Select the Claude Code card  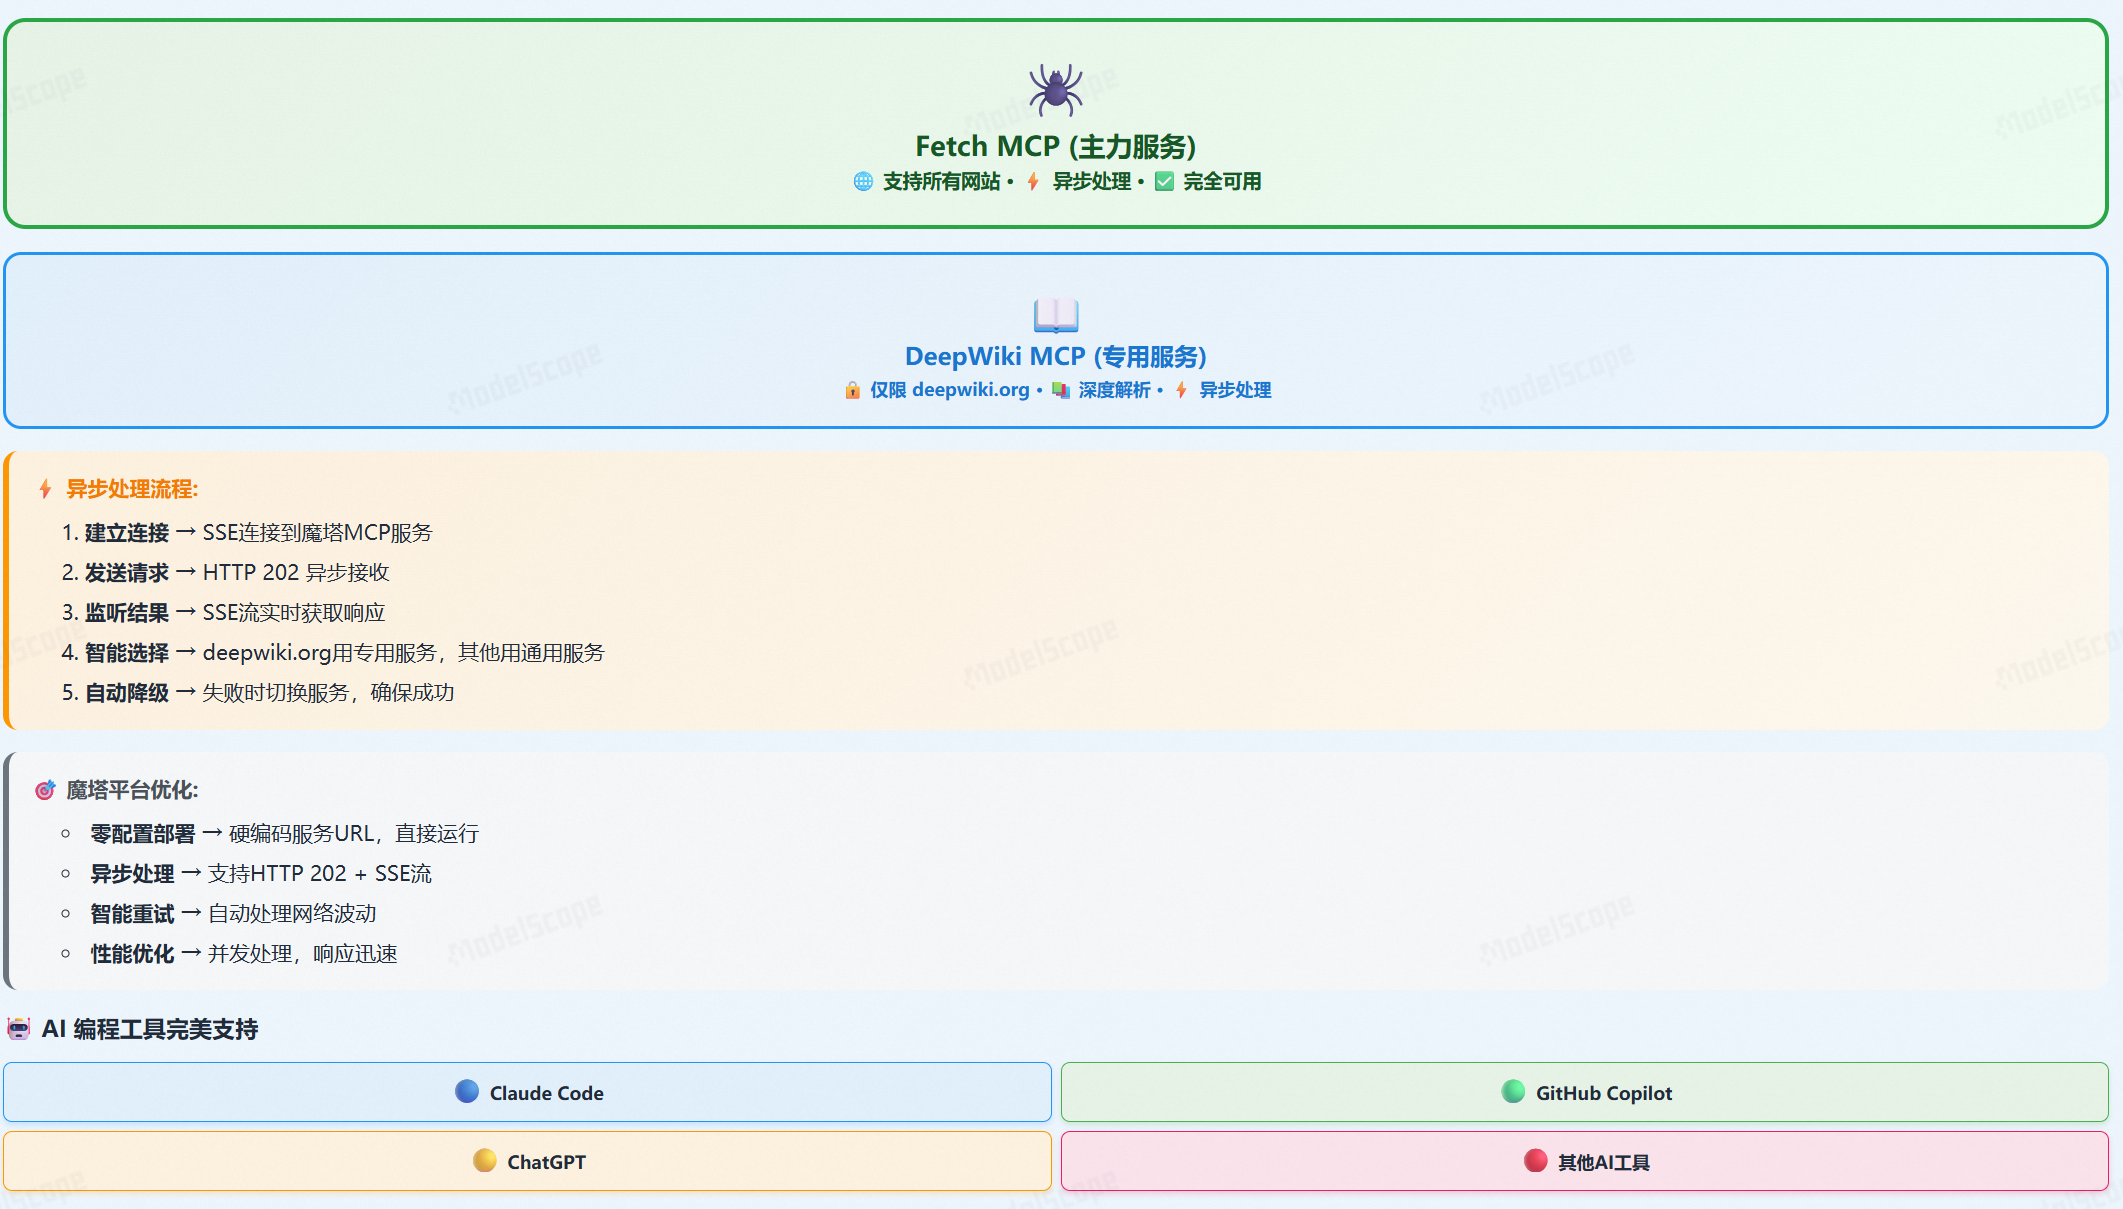(528, 1092)
